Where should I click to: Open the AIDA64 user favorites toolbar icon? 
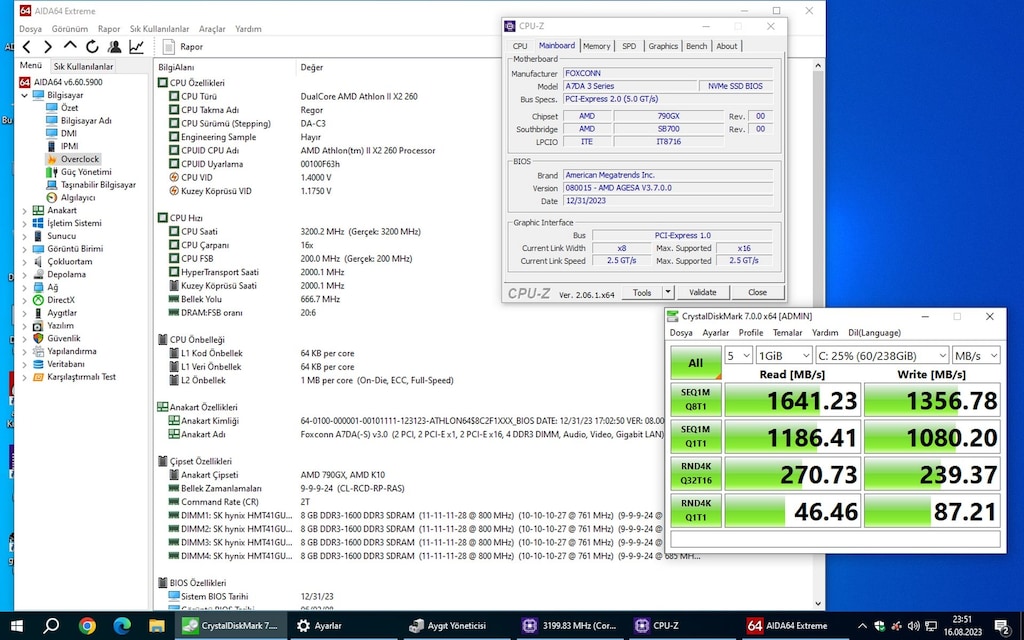click(x=114, y=46)
